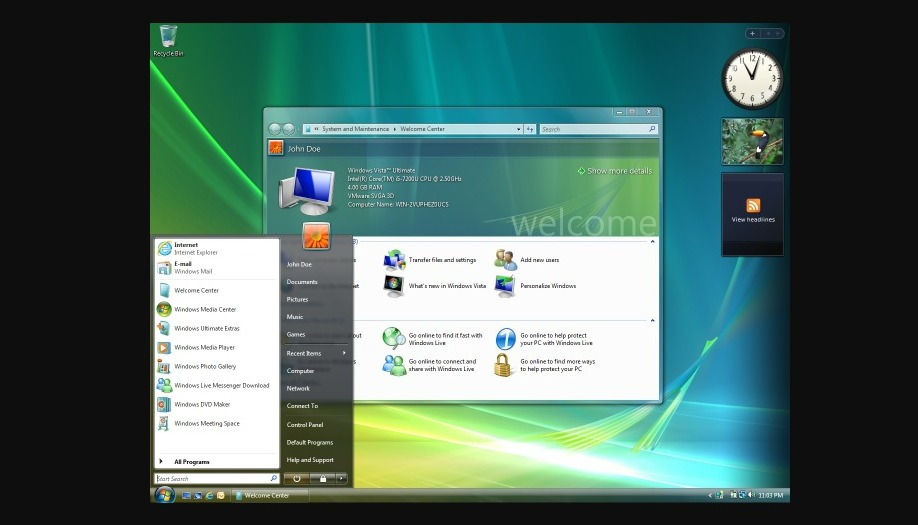
Task: Open Windows Meeting Space icon
Action: [164, 423]
